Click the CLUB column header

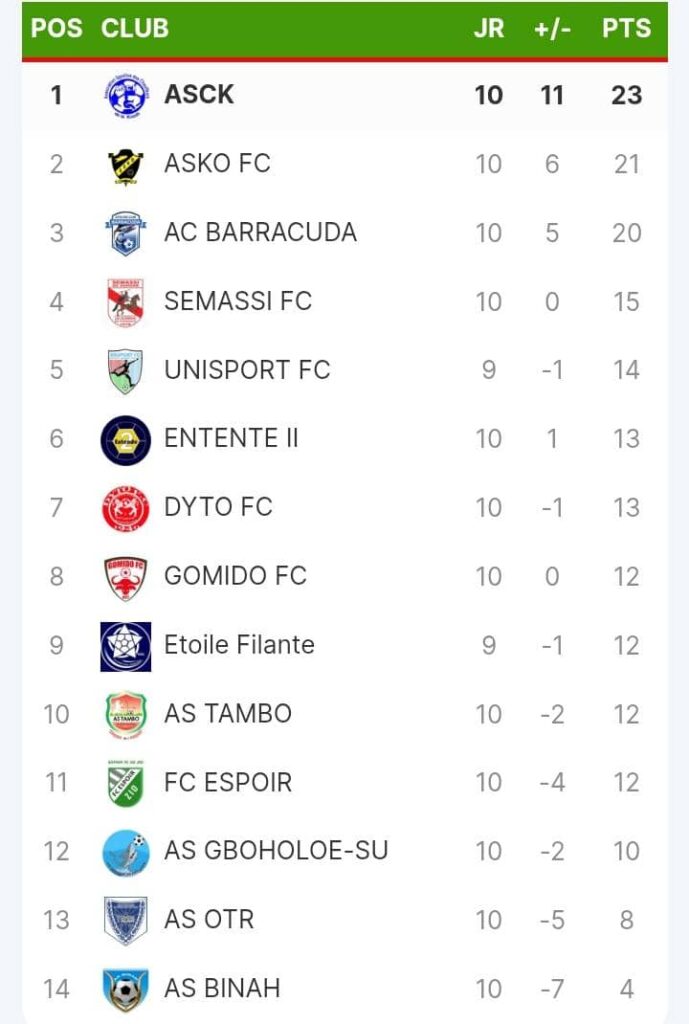coord(135,28)
